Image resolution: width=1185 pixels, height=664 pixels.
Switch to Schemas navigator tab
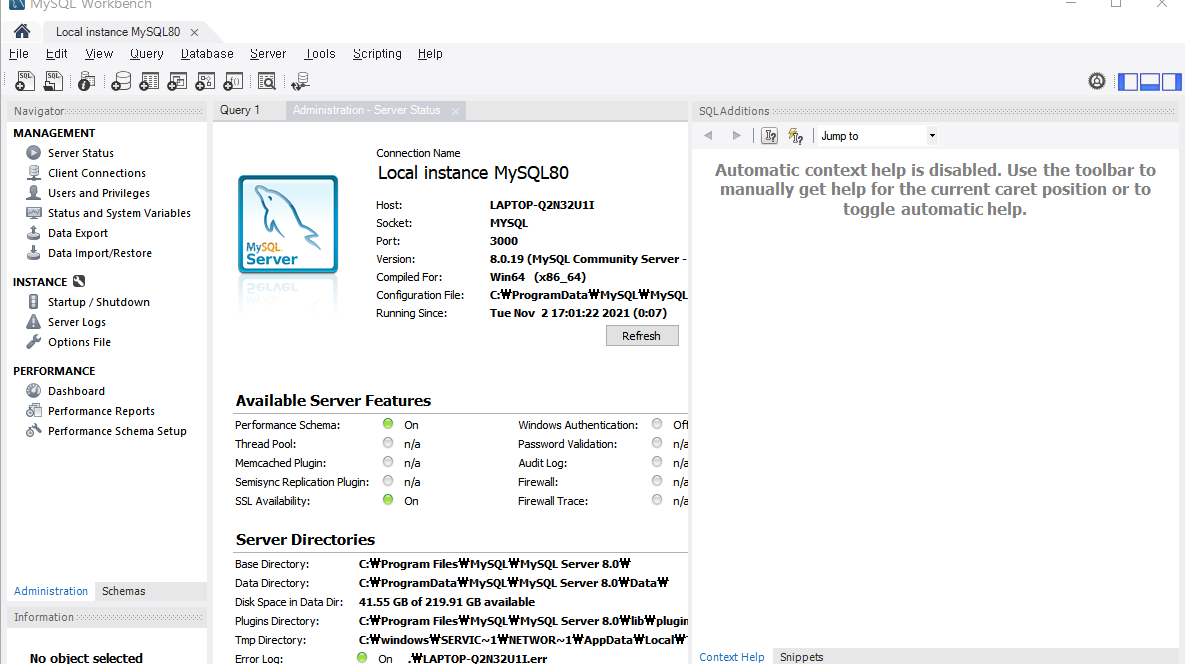tap(123, 591)
